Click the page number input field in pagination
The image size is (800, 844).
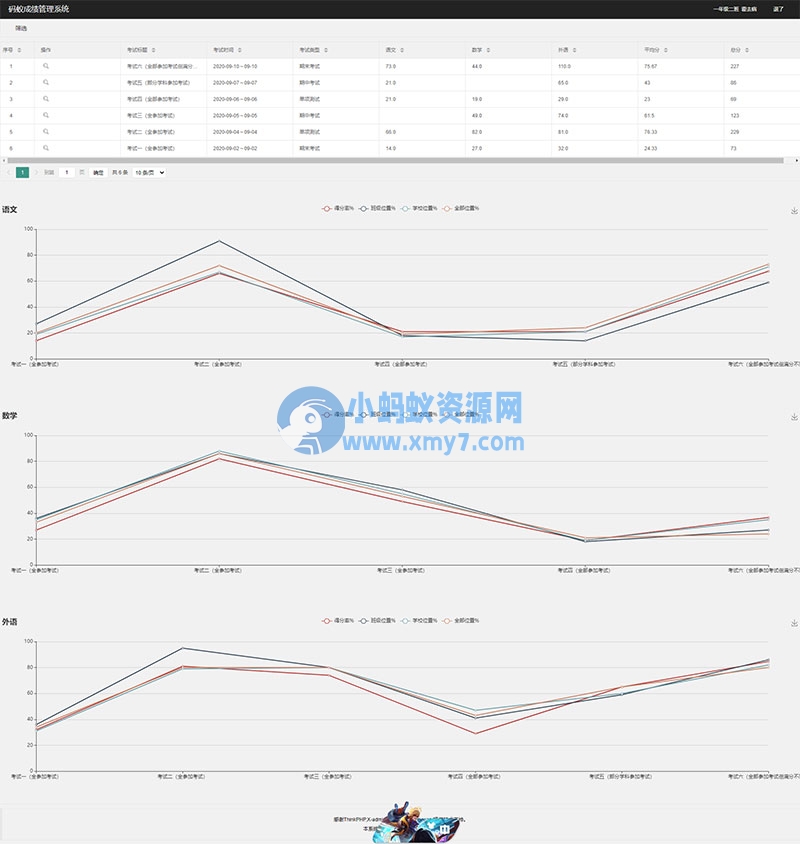click(x=65, y=171)
